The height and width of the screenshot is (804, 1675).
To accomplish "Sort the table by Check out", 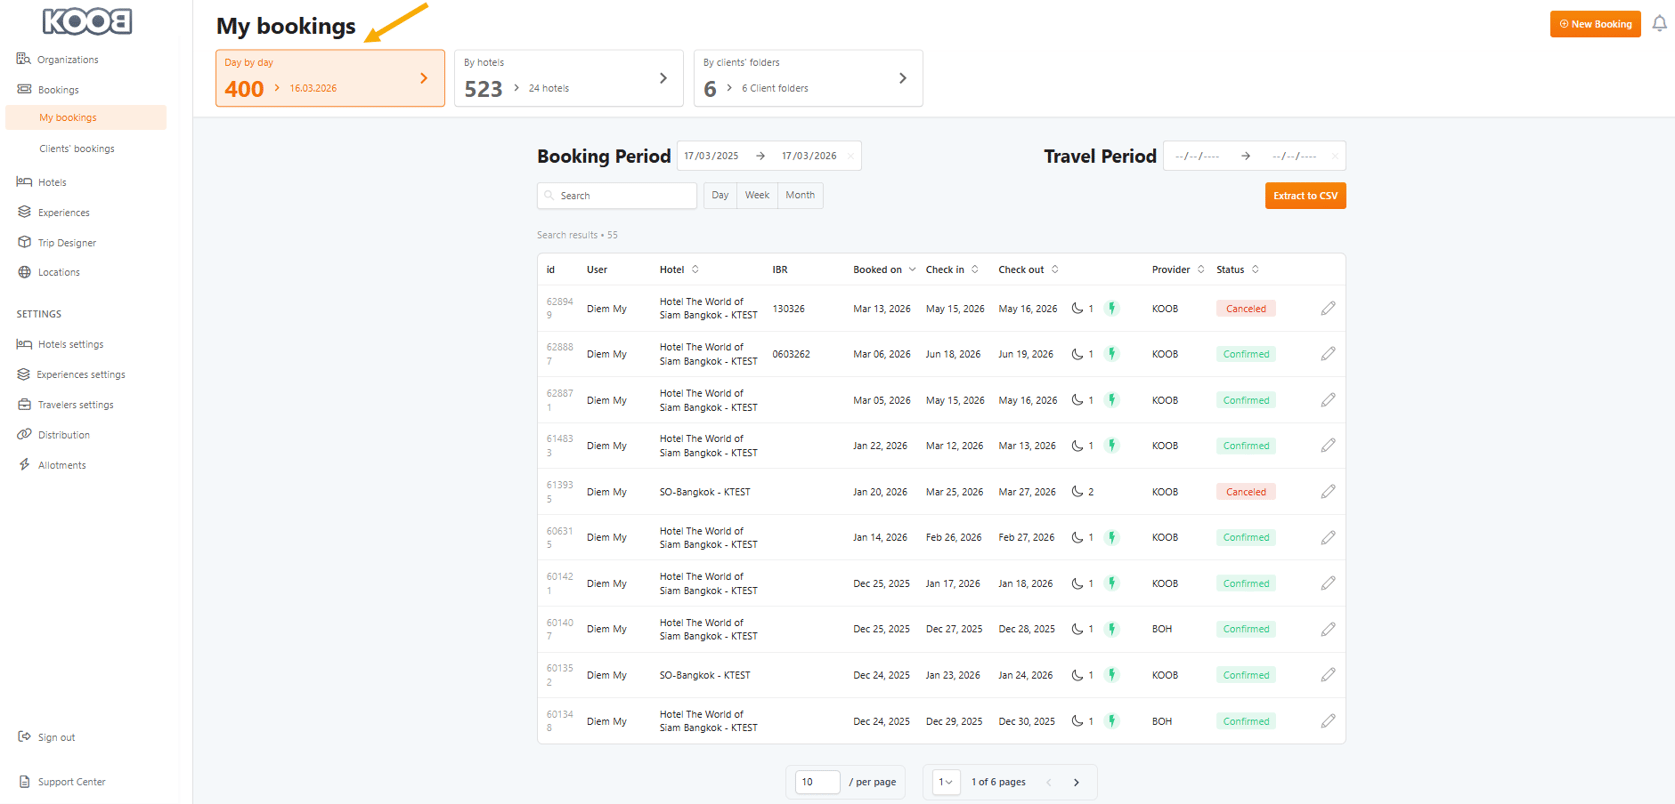I will pos(1055,270).
